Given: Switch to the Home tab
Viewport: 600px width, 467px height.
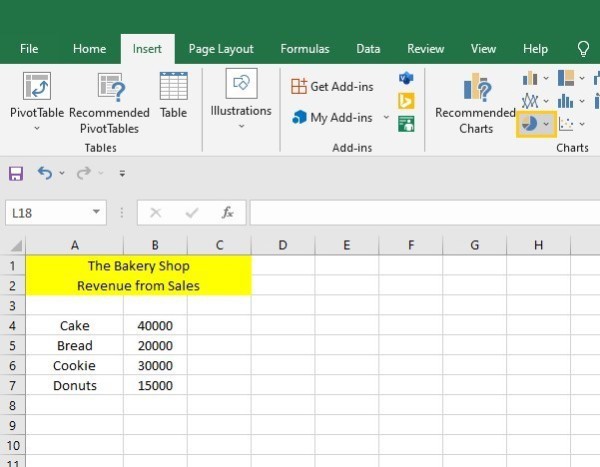Looking at the screenshot, I should click(x=90, y=49).
